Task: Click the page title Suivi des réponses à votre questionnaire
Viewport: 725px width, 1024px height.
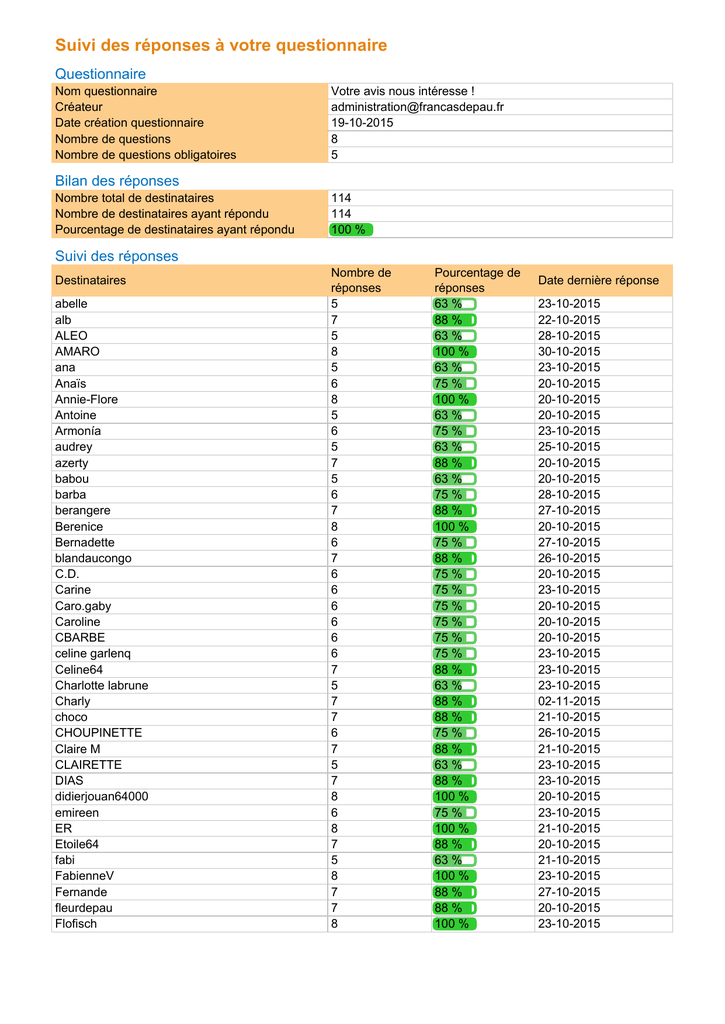Action: click(x=221, y=45)
